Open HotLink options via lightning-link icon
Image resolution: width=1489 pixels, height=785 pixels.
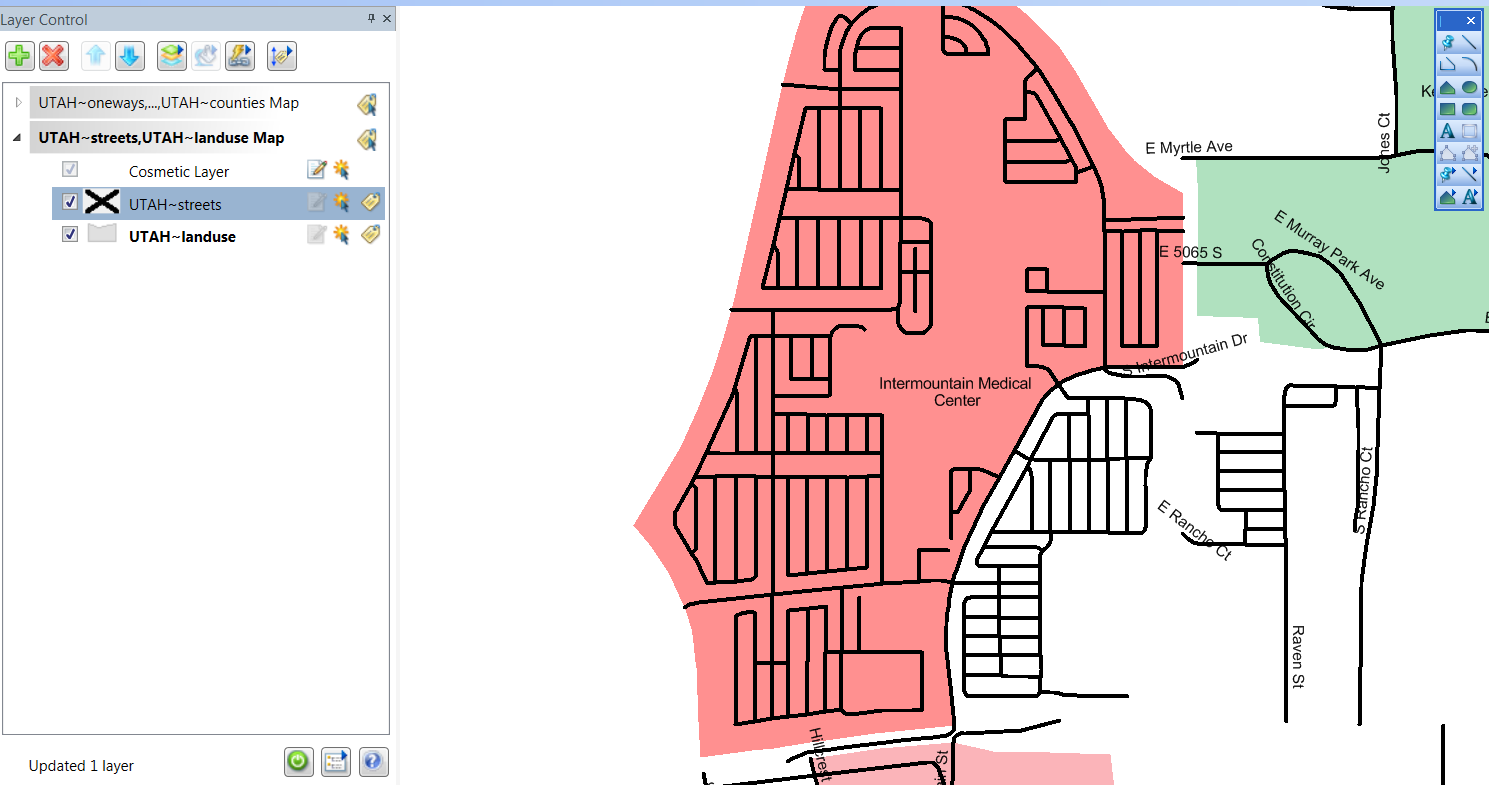coord(240,56)
